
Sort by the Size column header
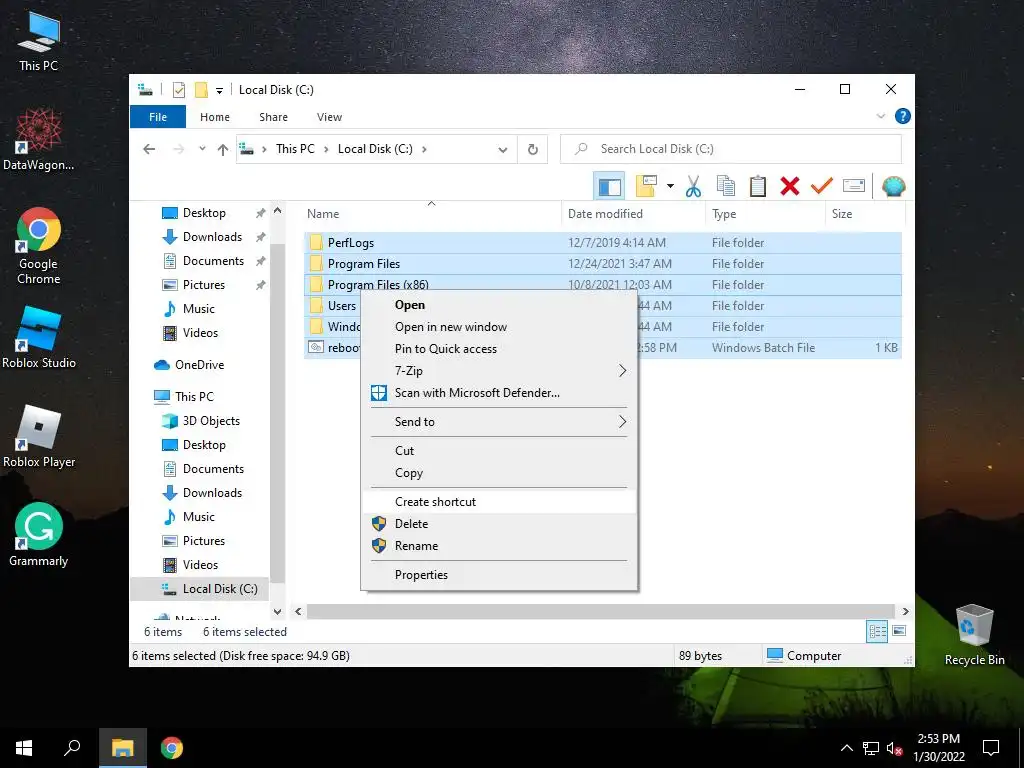(x=865, y=214)
